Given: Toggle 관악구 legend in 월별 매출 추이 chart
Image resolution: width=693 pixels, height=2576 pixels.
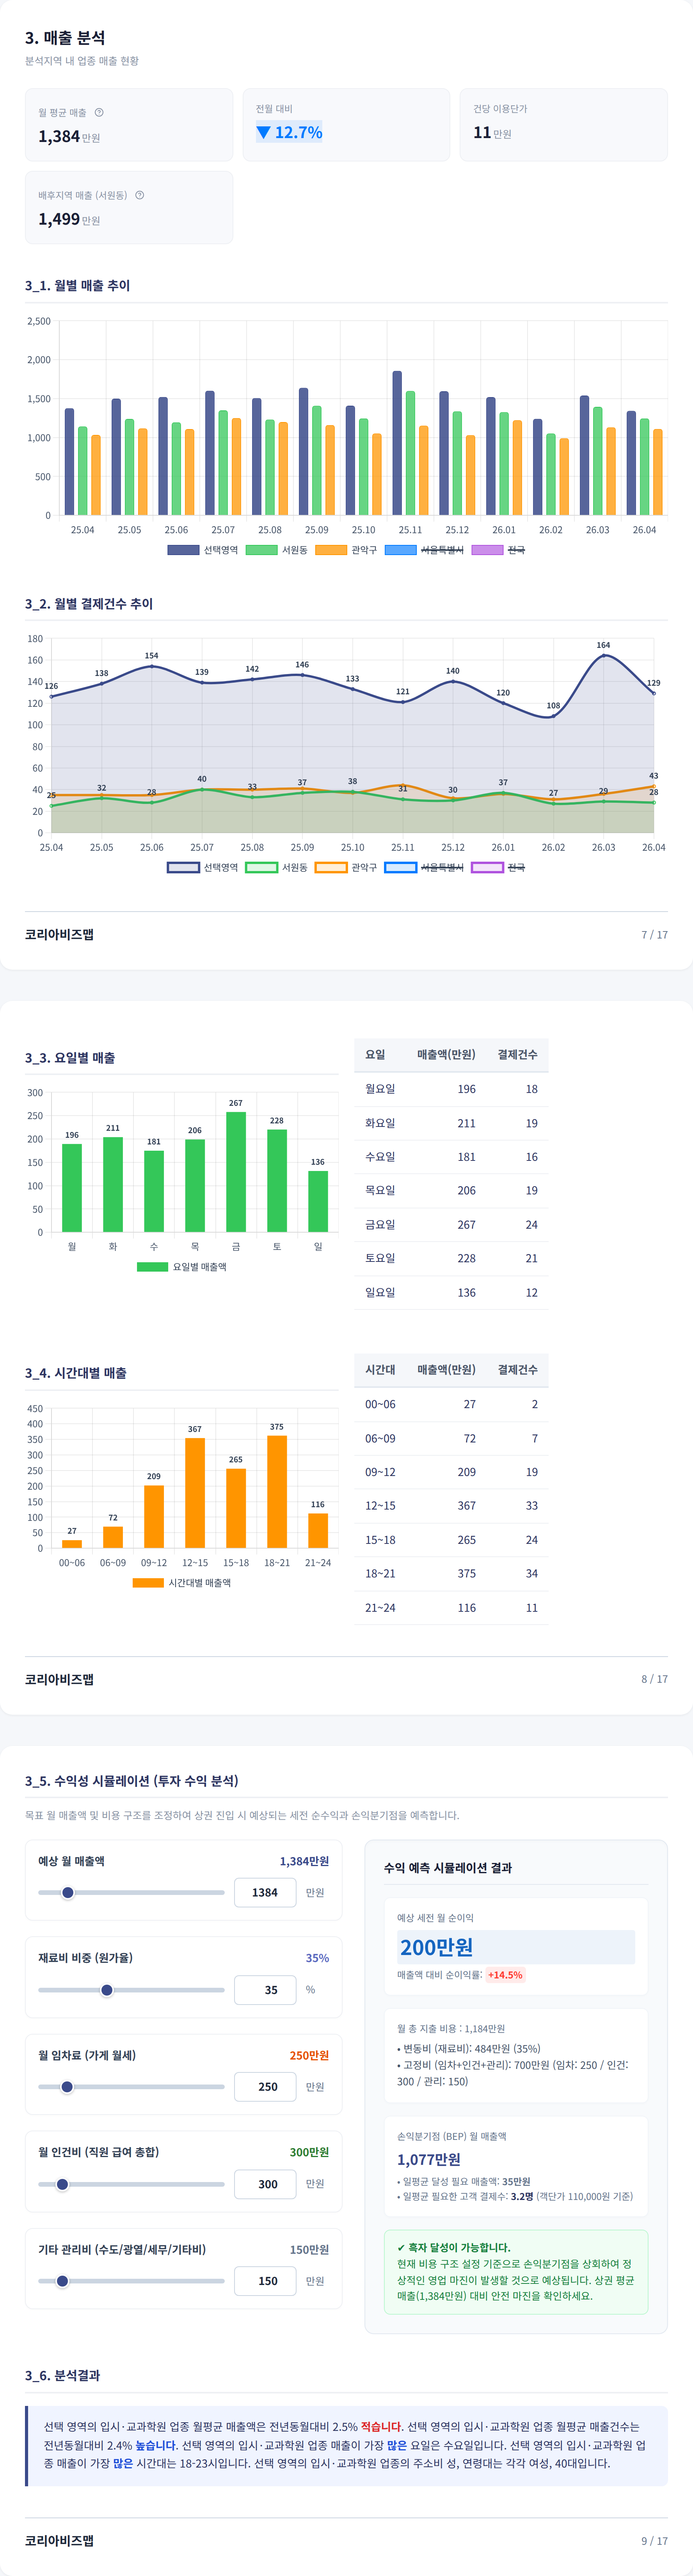Looking at the screenshot, I should [x=346, y=550].
